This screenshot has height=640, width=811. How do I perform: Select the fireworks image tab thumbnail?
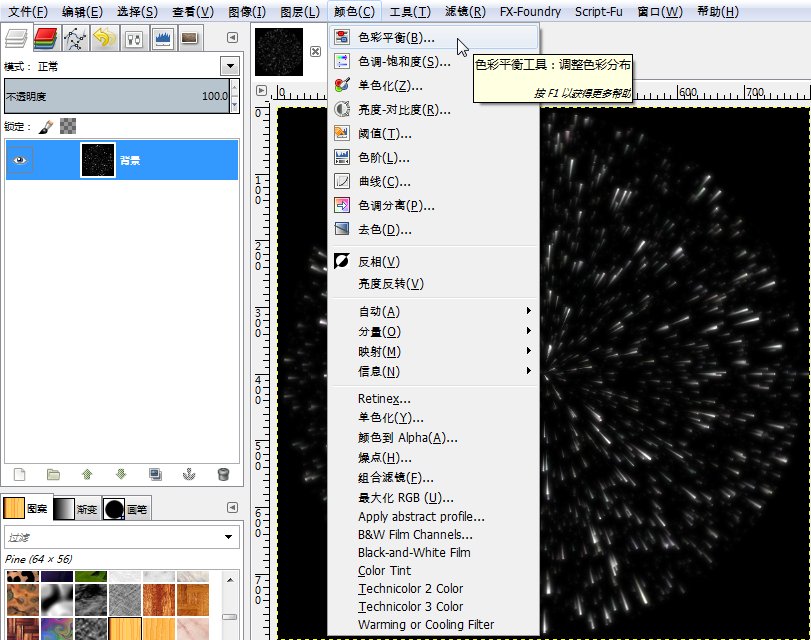tap(279, 52)
